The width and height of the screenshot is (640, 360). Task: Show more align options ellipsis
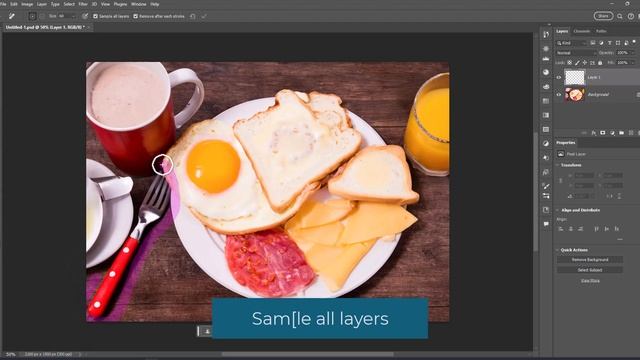point(620,240)
